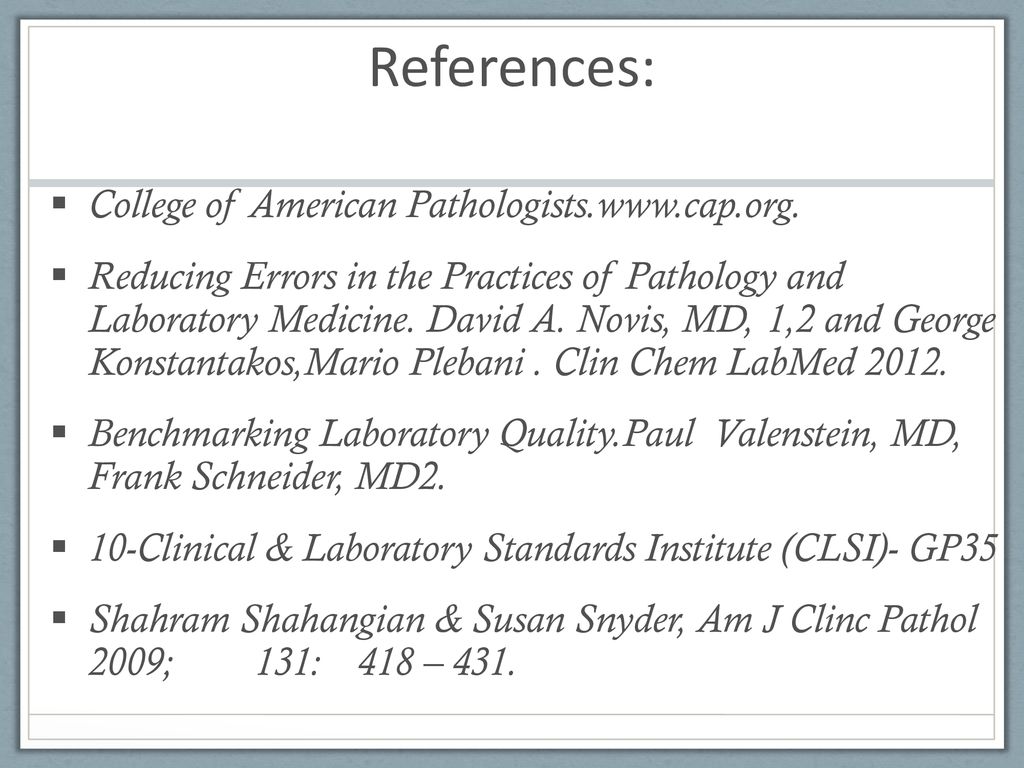The image size is (1024, 768).
Task: Click the bullet before Shahram Shahangian reference
Action: coord(59,616)
